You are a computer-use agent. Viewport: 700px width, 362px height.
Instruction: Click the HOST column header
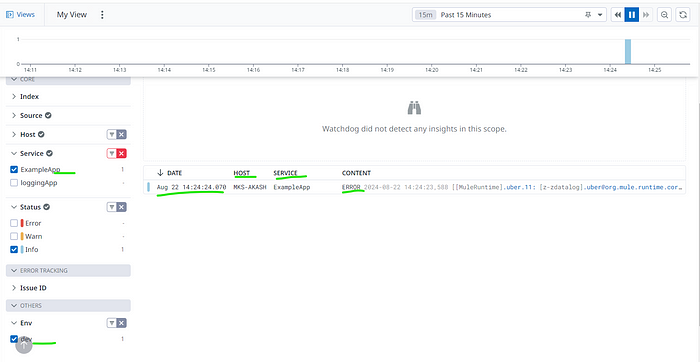pos(242,173)
